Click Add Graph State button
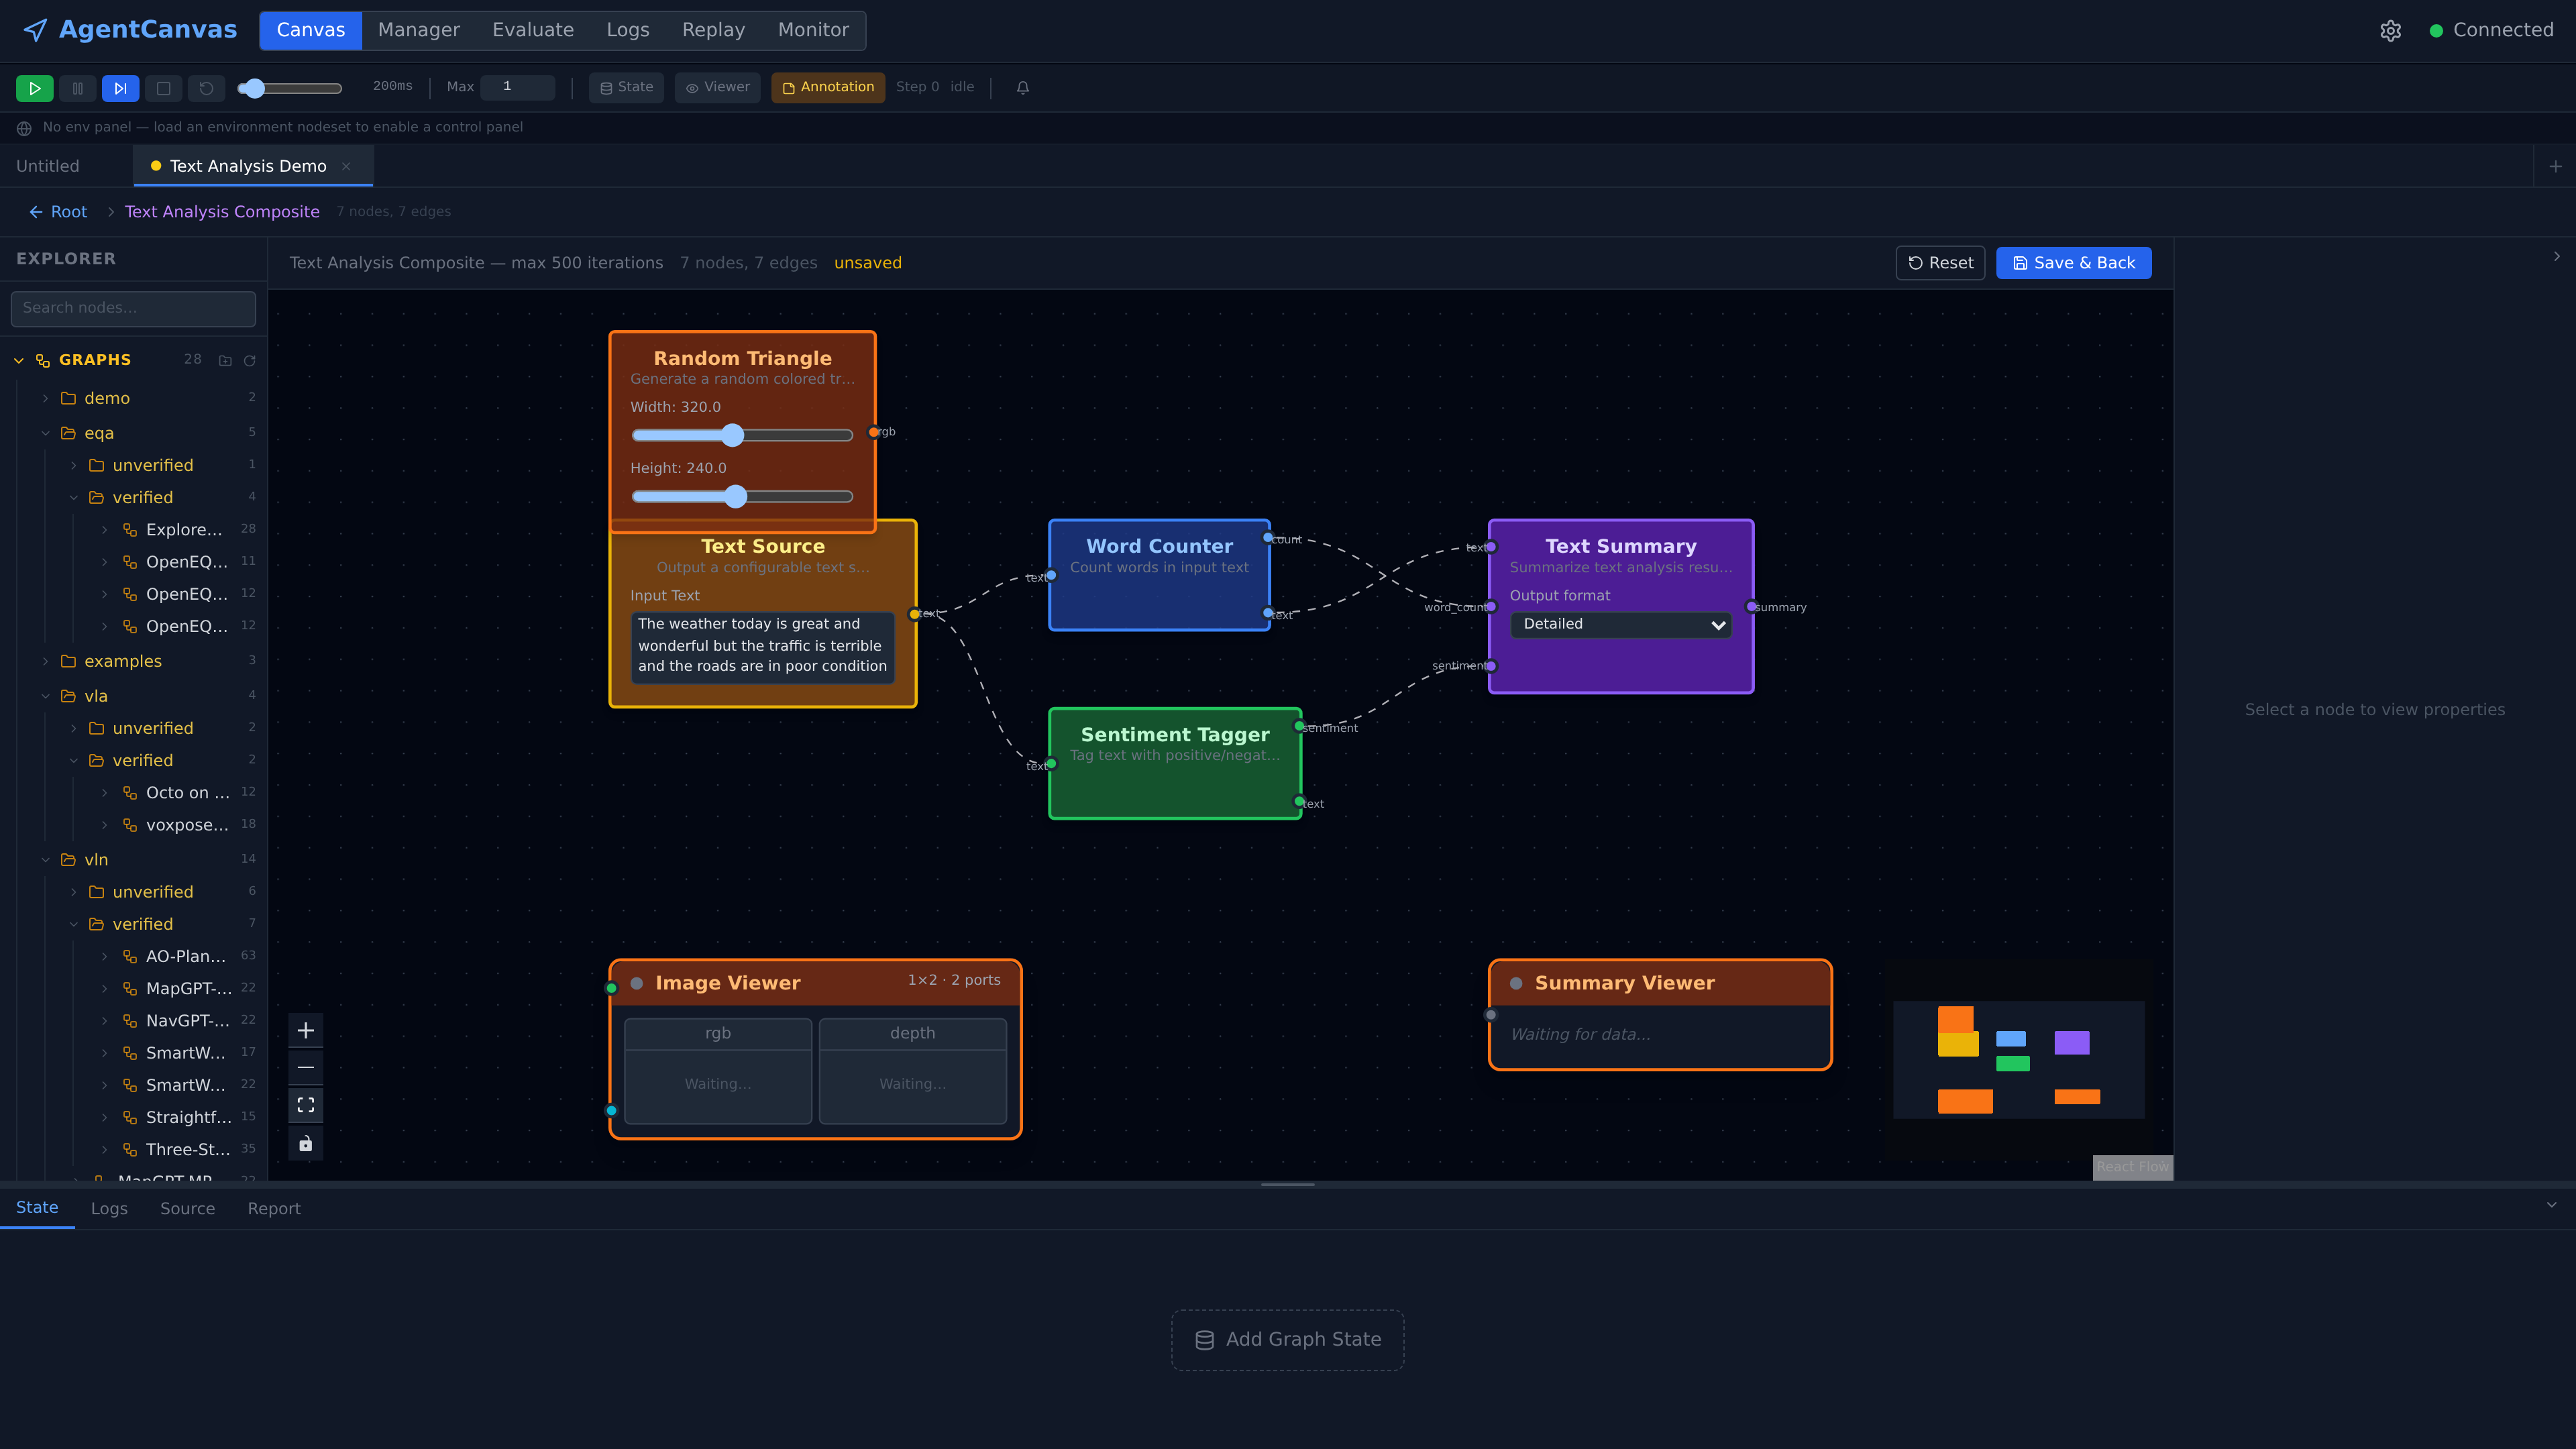 point(1287,1340)
